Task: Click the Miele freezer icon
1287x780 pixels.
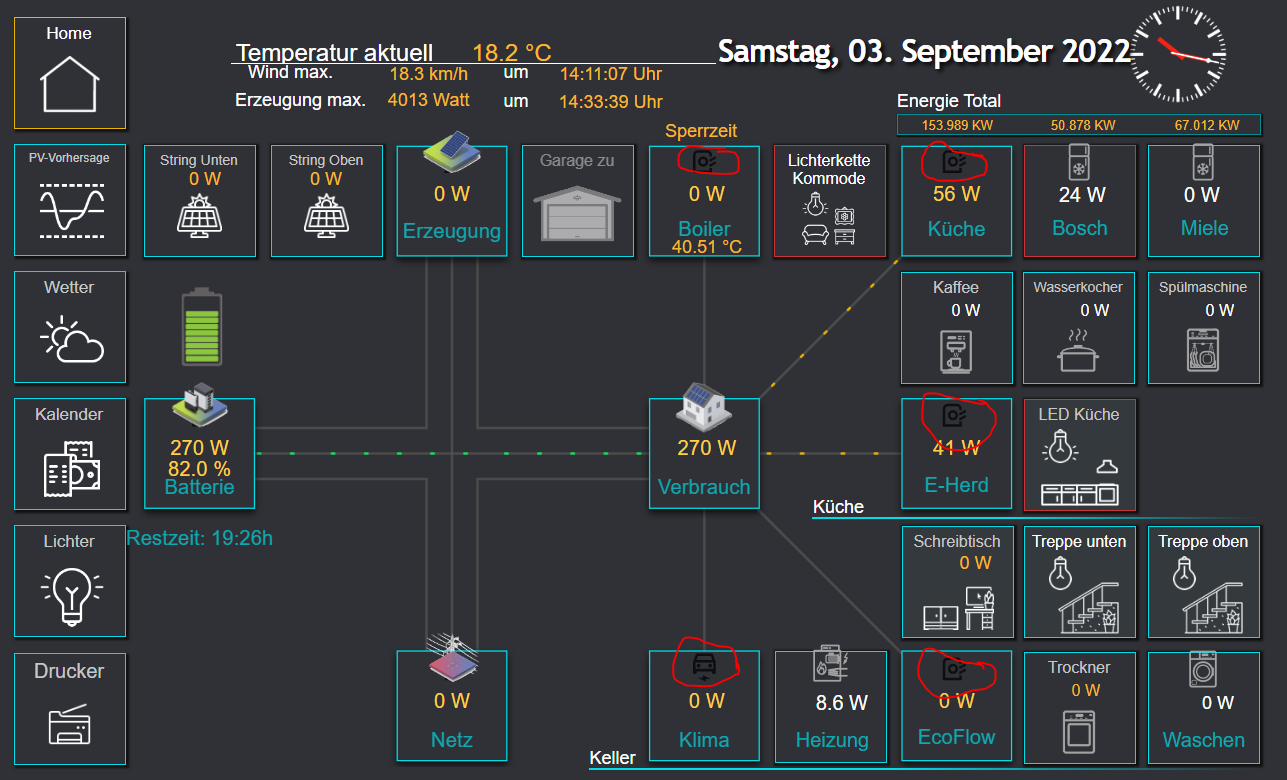Action: [x=1204, y=163]
